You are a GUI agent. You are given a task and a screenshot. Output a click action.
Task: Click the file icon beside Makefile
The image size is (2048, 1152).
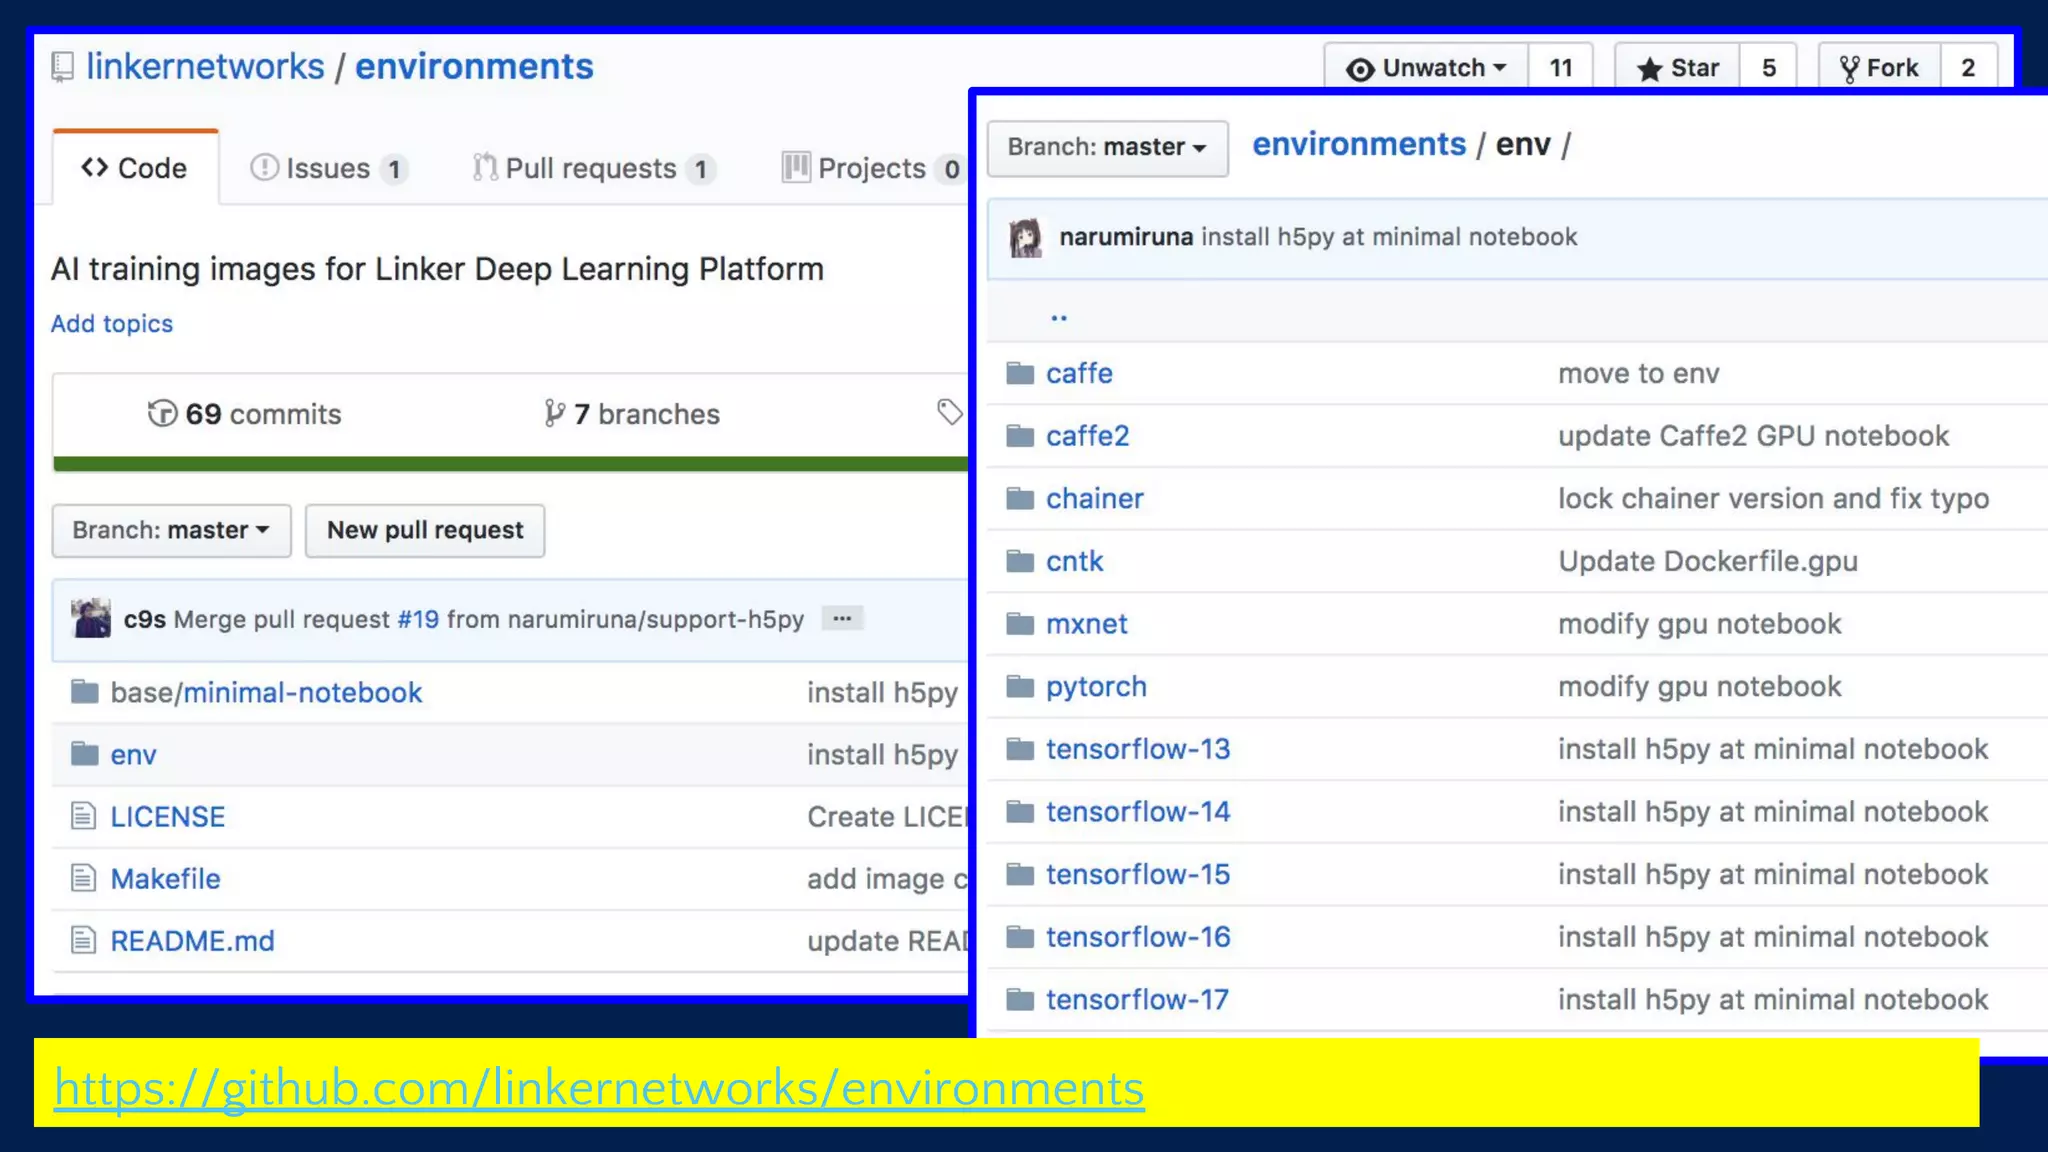tap(84, 878)
